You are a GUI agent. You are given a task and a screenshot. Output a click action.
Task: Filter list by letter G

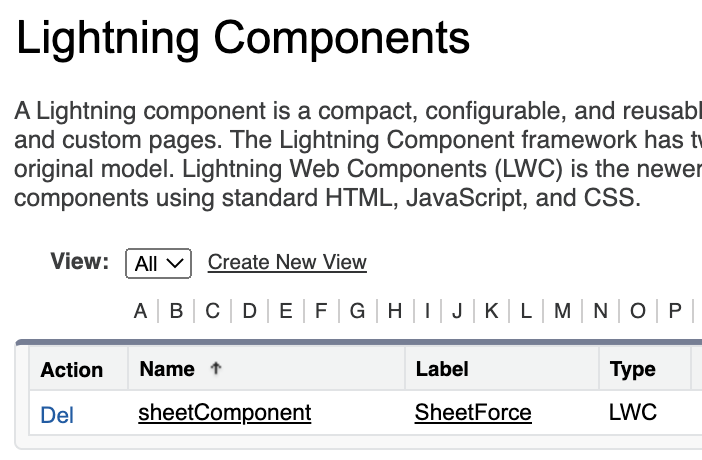(x=357, y=311)
